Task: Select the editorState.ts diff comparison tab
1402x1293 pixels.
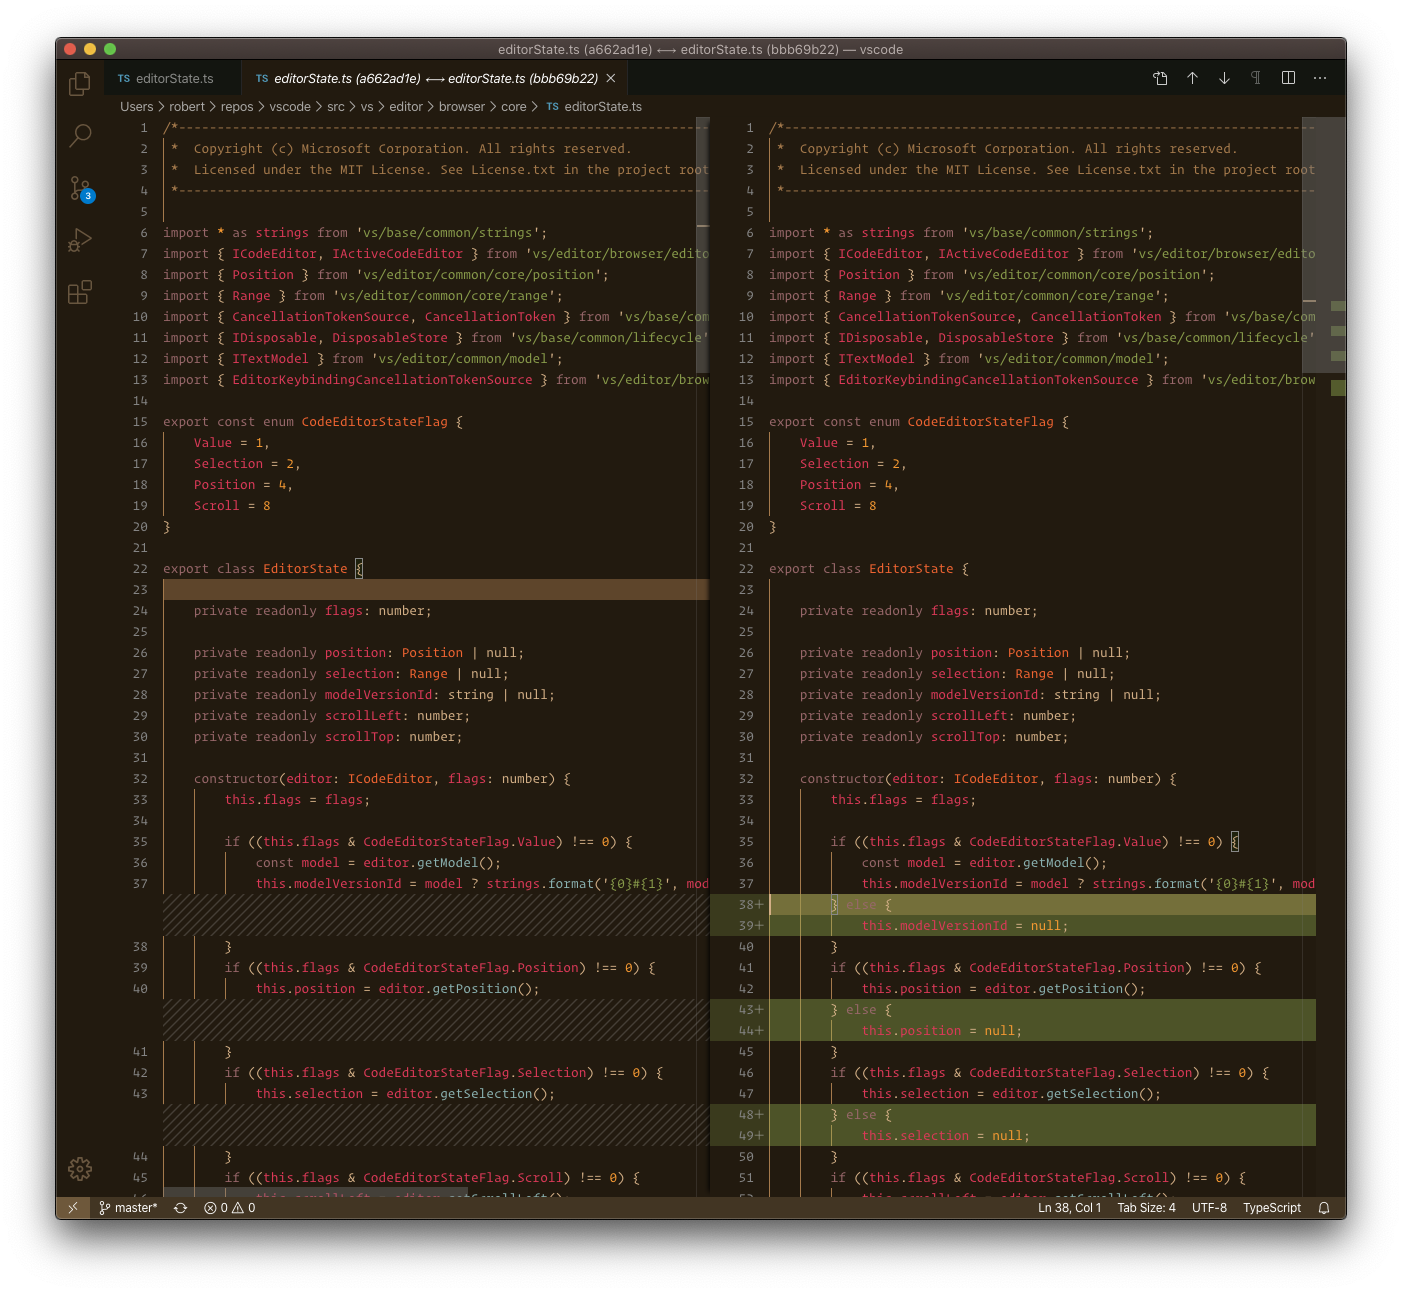Action: [436, 78]
